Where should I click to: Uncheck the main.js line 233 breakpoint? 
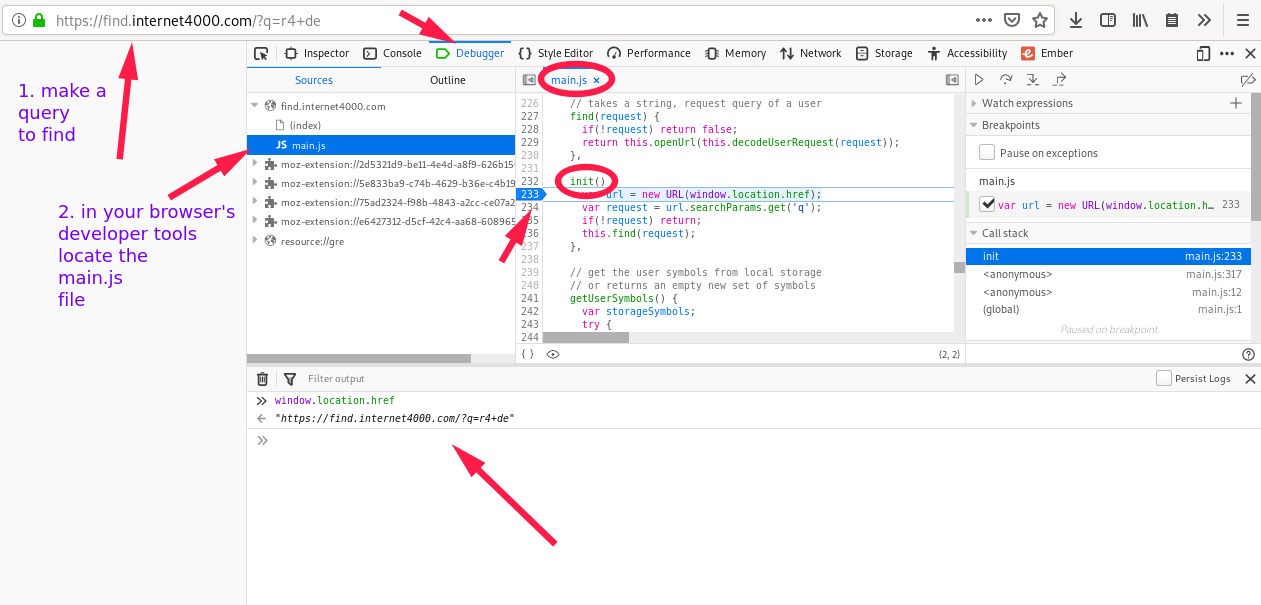pyautogui.click(x=987, y=204)
